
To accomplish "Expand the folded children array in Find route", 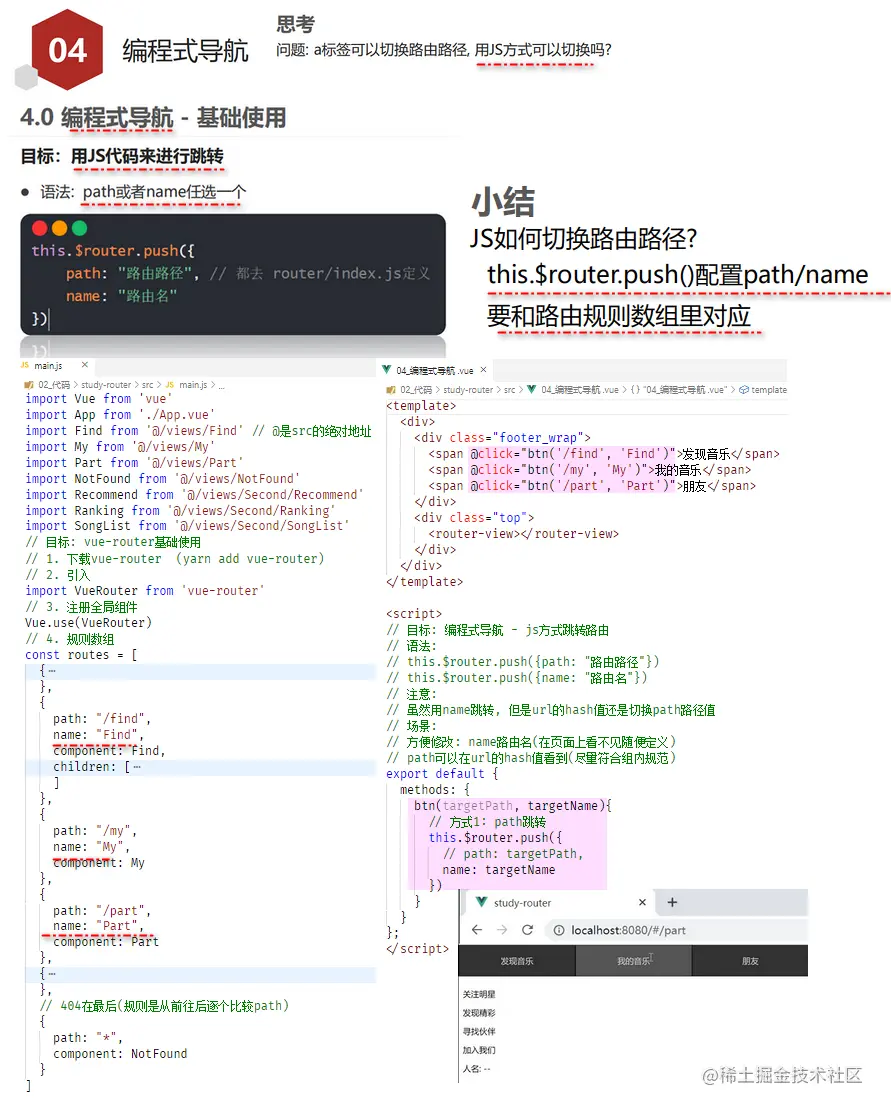I will [x=136, y=767].
